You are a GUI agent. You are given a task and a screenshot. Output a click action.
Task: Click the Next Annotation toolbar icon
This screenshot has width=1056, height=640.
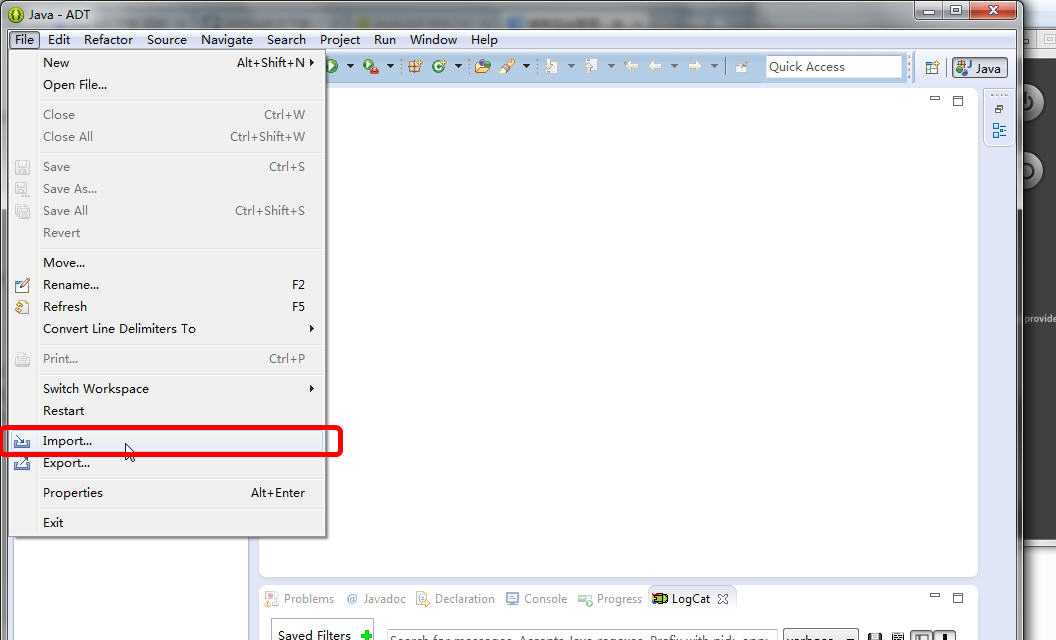coord(552,66)
